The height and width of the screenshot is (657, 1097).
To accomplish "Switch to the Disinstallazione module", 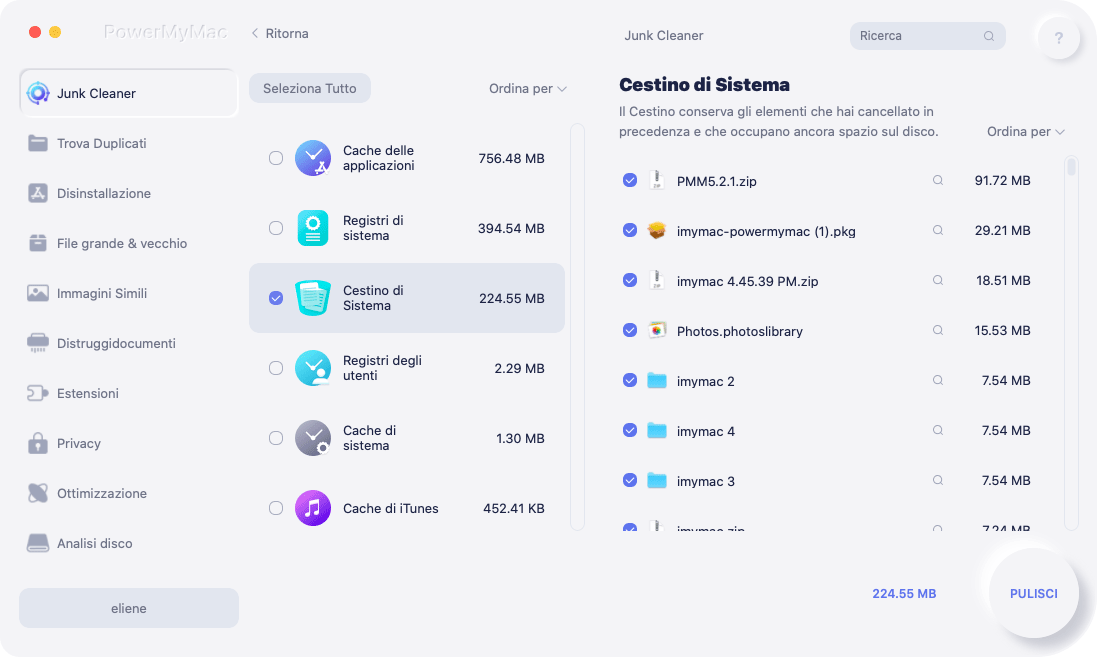I will (129, 193).
